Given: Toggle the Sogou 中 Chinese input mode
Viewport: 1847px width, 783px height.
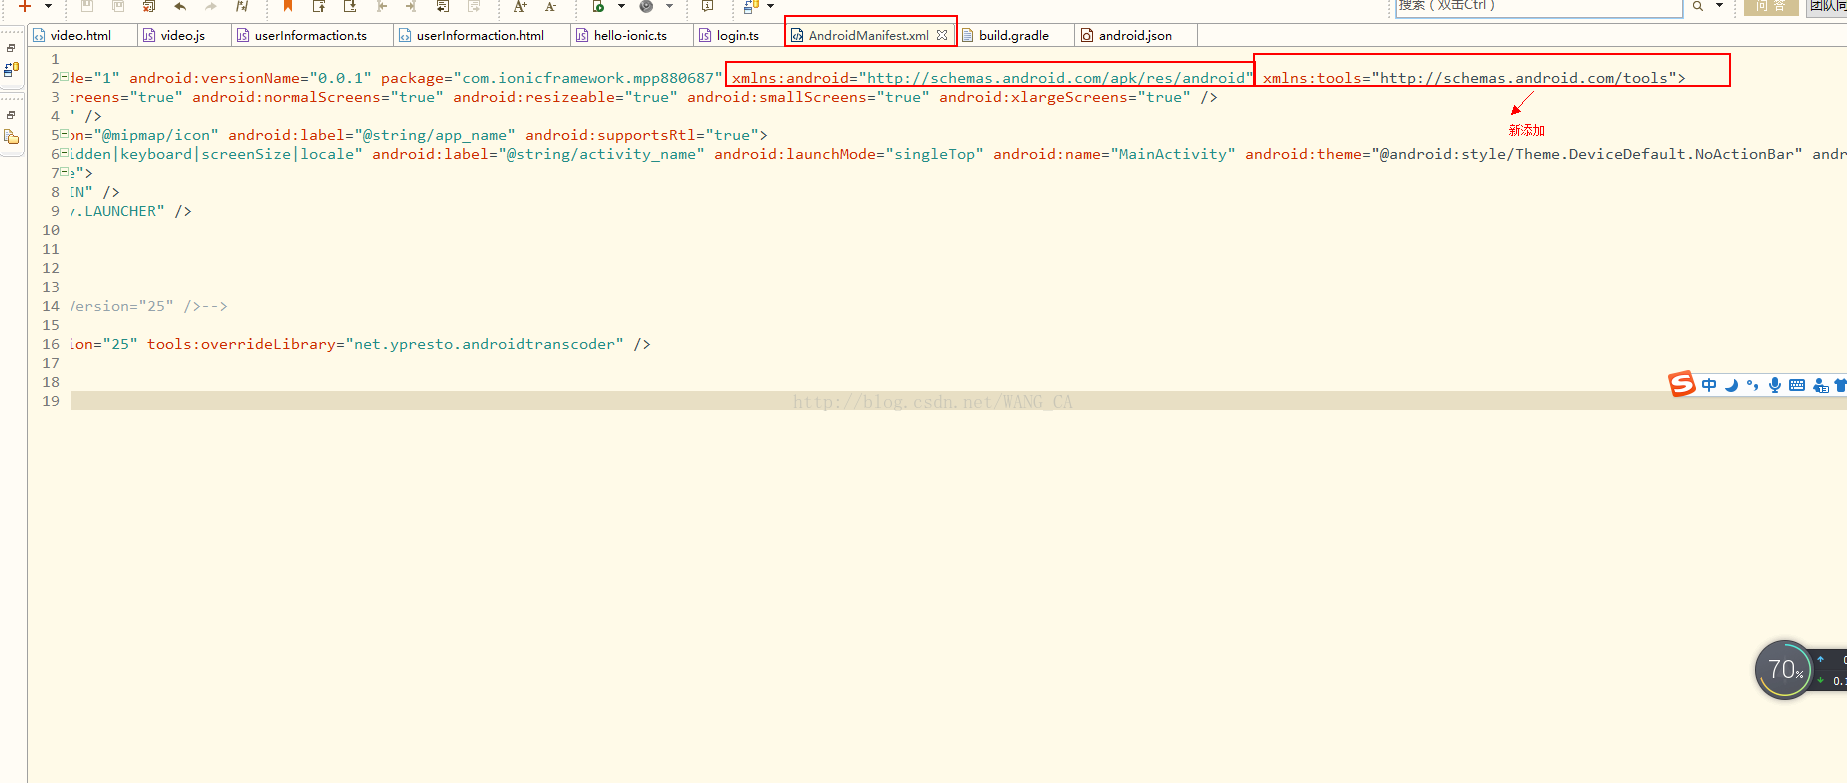Looking at the screenshot, I should pos(1709,385).
